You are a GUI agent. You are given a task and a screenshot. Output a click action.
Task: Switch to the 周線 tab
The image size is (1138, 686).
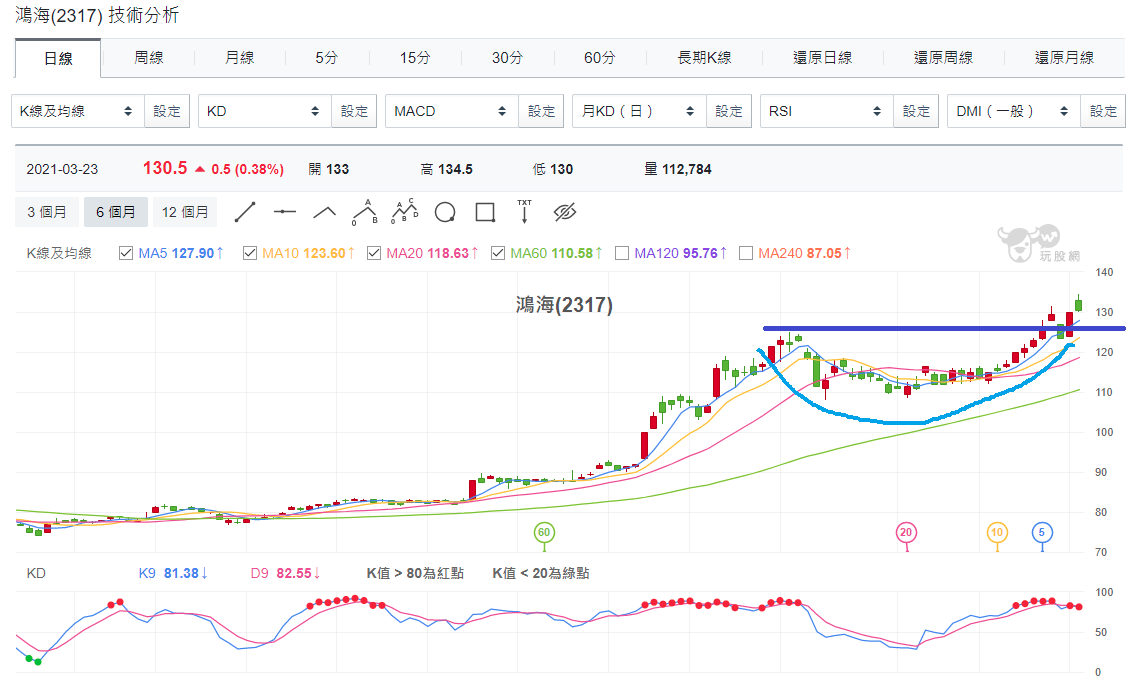click(149, 57)
